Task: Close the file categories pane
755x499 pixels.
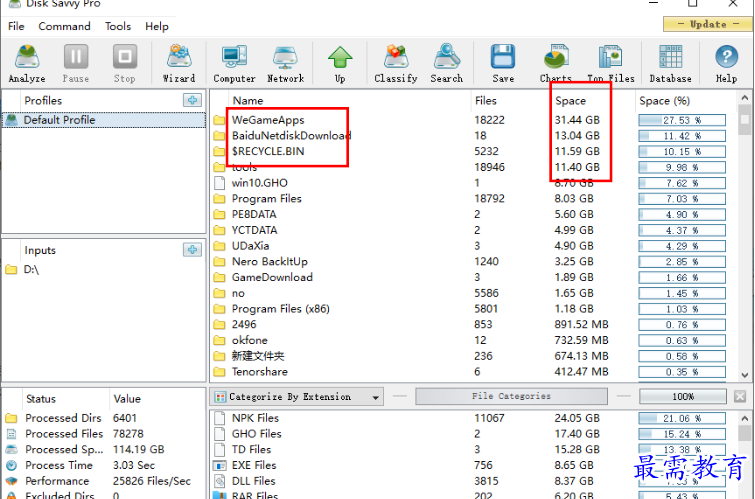Action: (x=740, y=396)
